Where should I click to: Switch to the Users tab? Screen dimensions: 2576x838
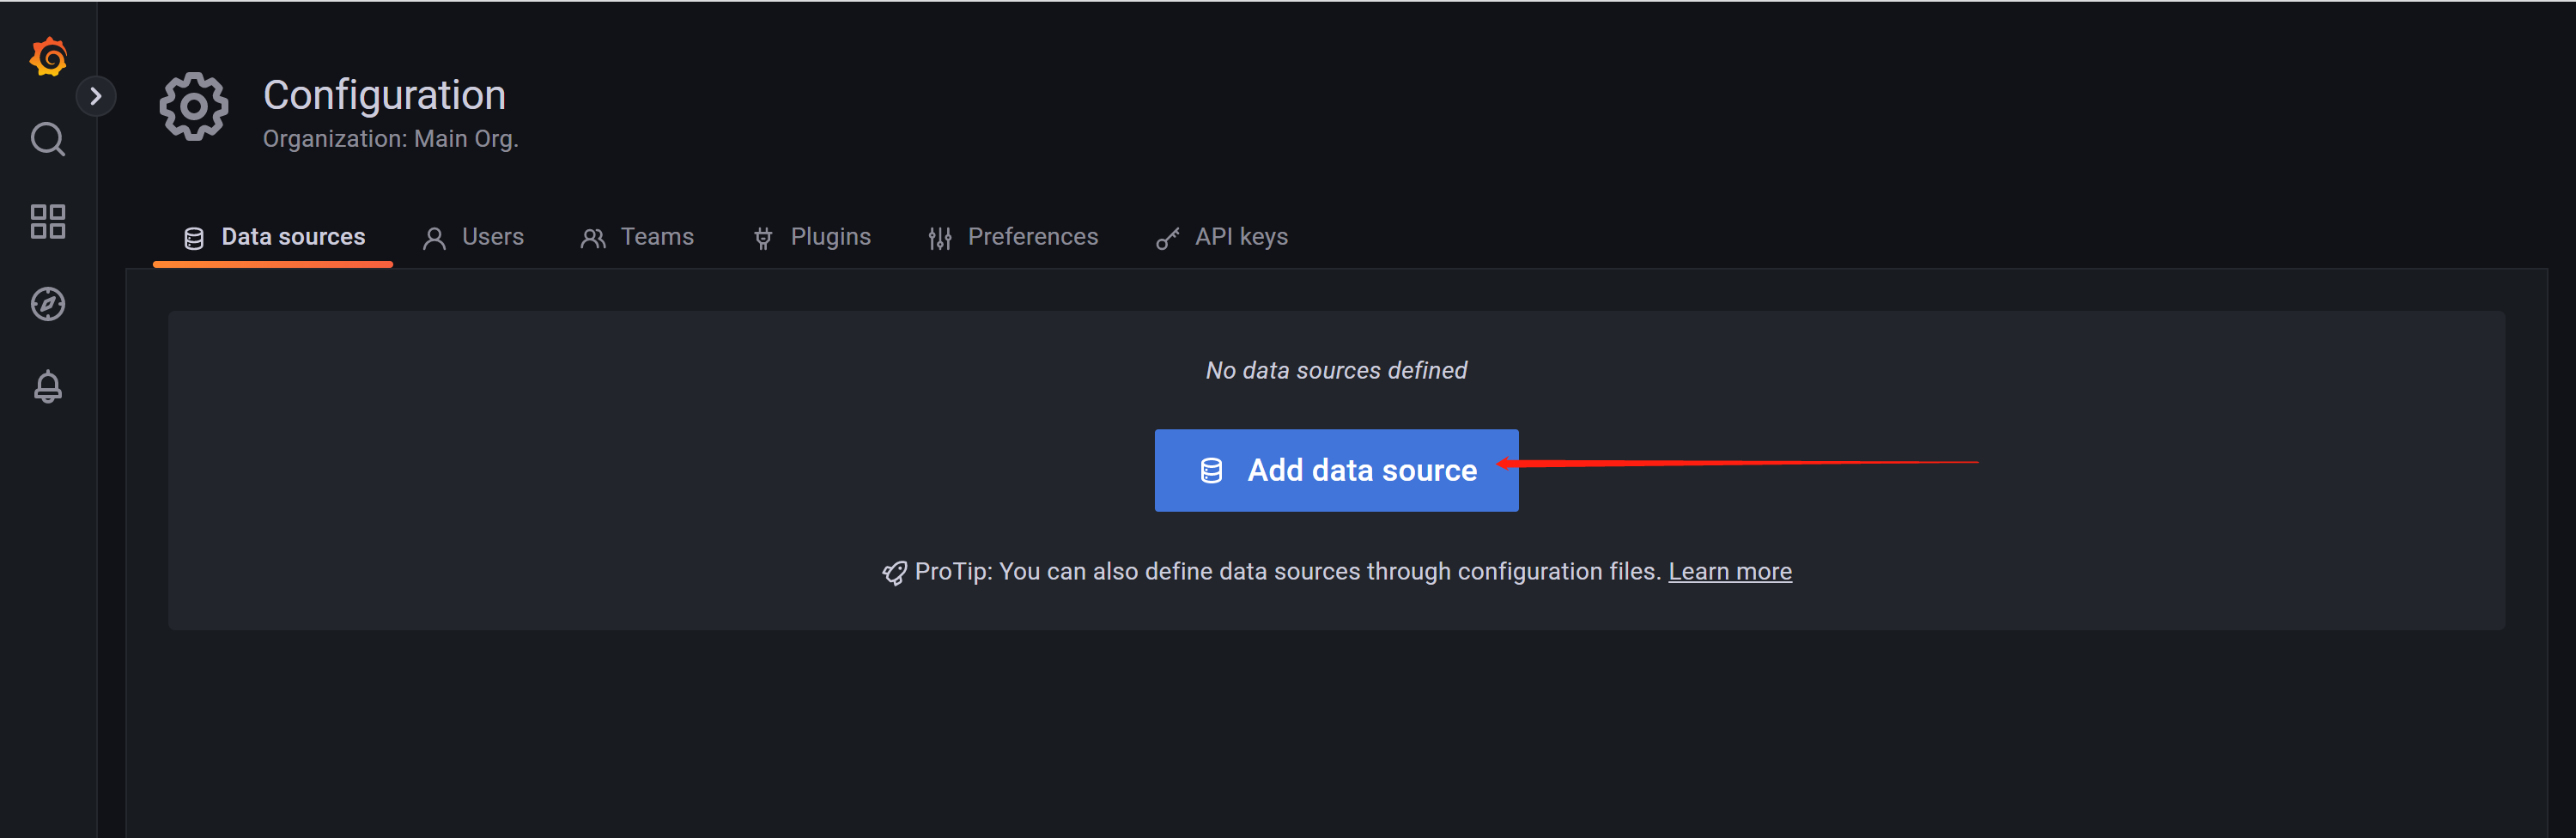(473, 237)
